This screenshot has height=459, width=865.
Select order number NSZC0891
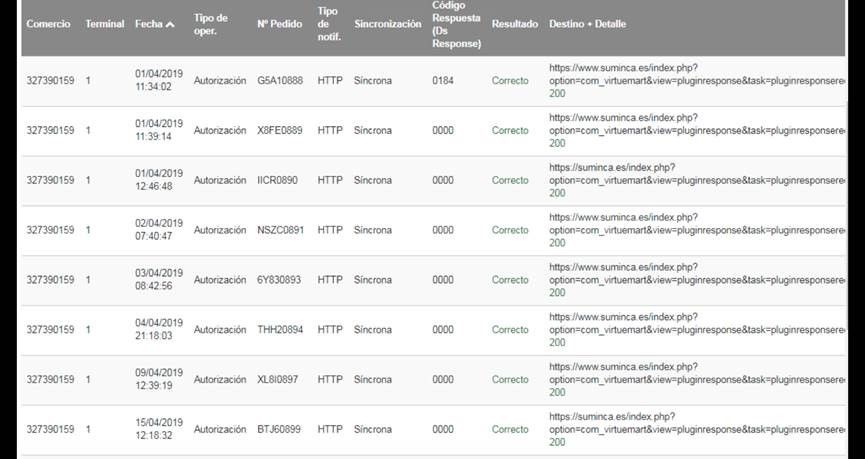pyautogui.click(x=280, y=230)
